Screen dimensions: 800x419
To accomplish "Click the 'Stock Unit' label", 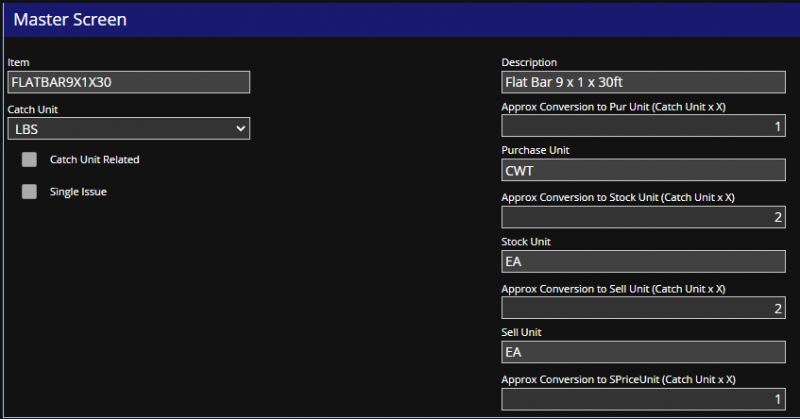I will 527,241.
